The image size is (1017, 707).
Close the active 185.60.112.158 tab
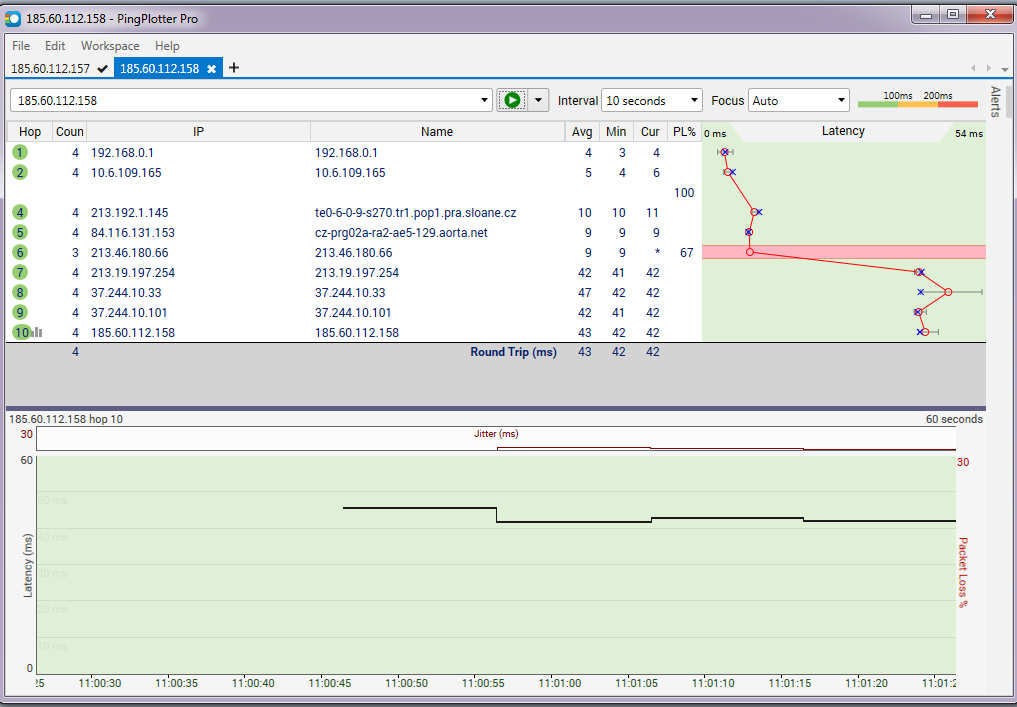pyautogui.click(x=211, y=69)
